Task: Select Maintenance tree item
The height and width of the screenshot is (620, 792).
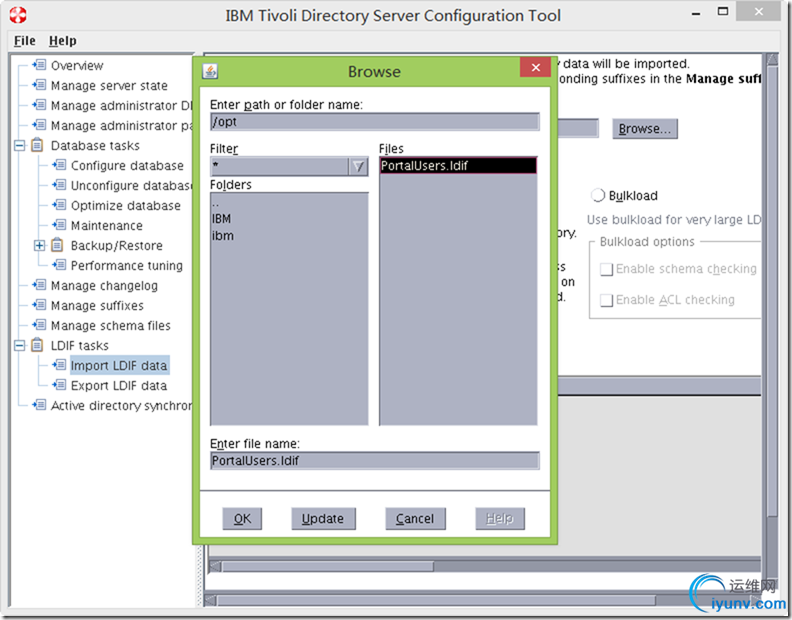Action: (x=107, y=225)
